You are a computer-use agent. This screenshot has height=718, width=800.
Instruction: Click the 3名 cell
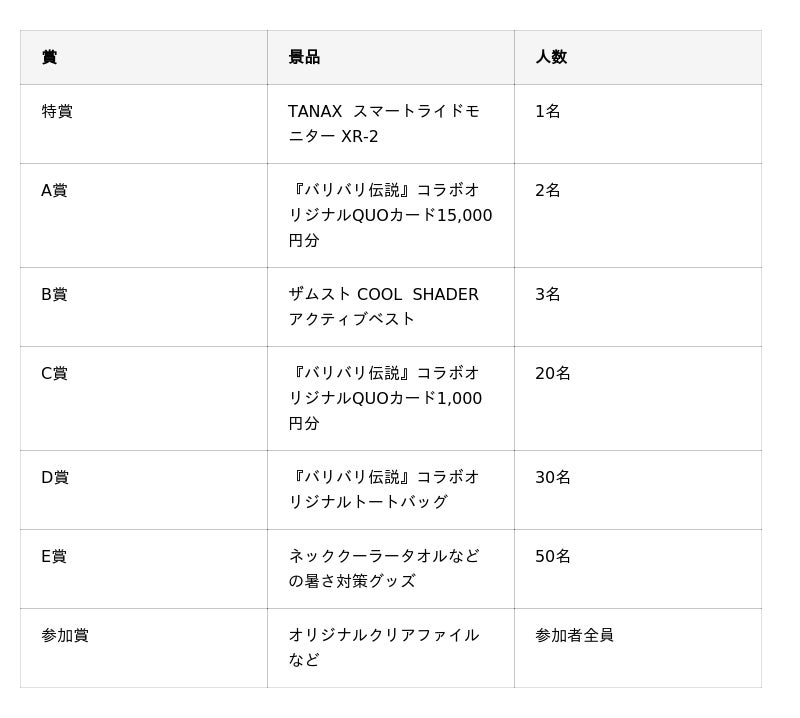[x=638, y=307]
